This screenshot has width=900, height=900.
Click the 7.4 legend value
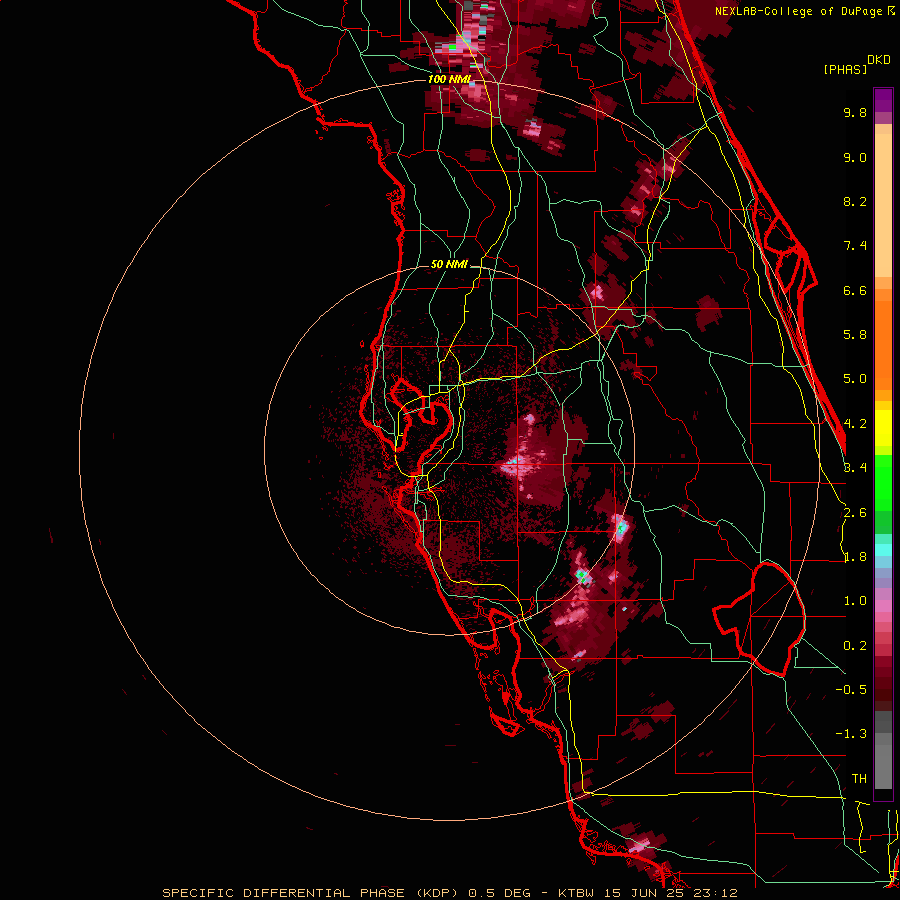[x=855, y=246]
